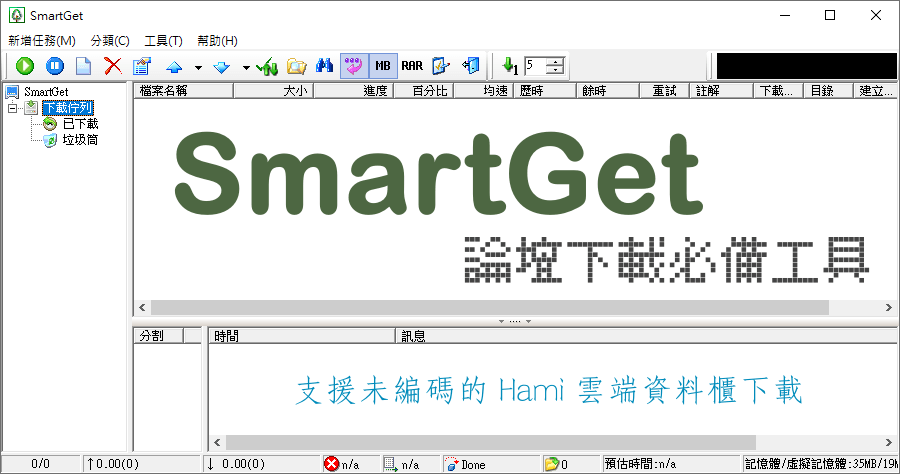Click the 目錄 column header
The image size is (900, 474).
click(x=827, y=91)
